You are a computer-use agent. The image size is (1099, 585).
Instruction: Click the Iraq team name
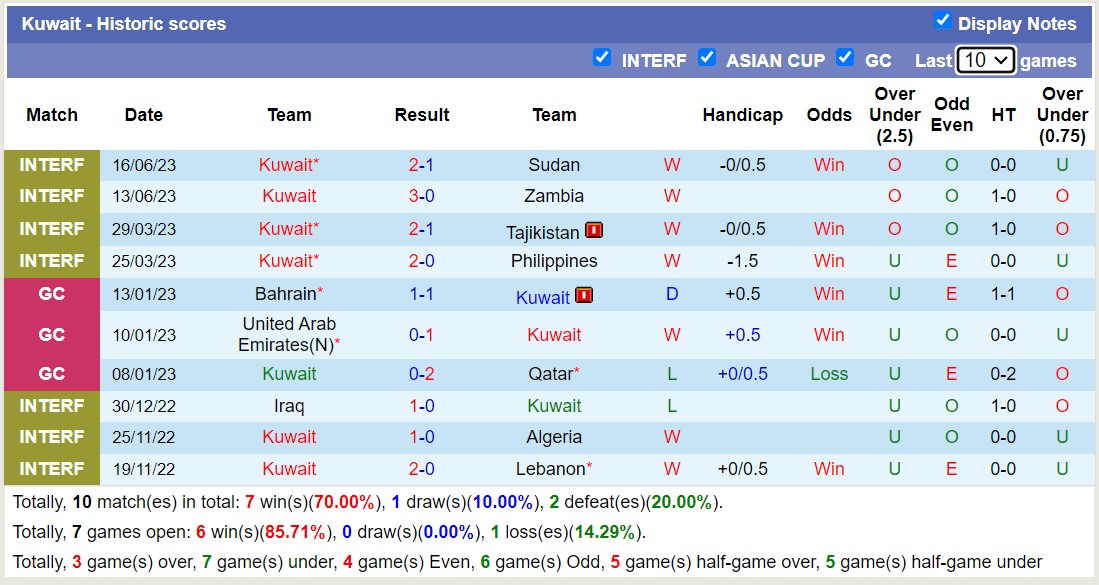point(289,405)
